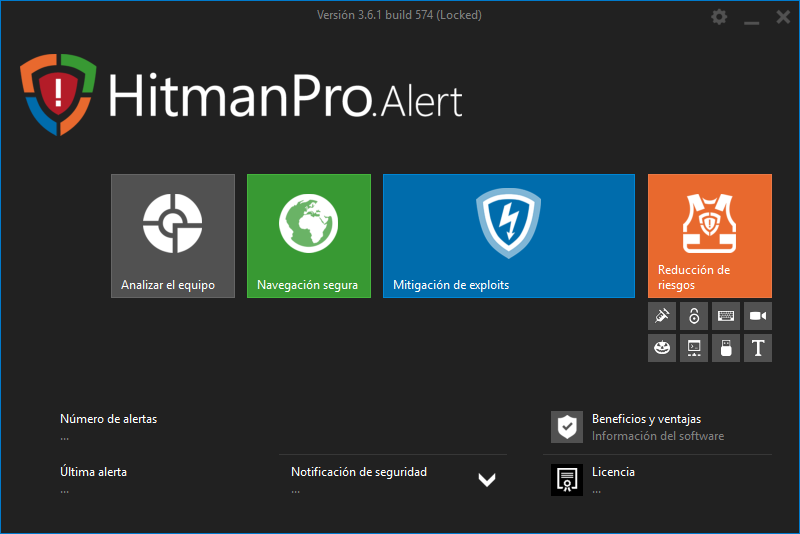Click the Última alerta label
Viewport: 800px width, 534px height.
coord(93,472)
